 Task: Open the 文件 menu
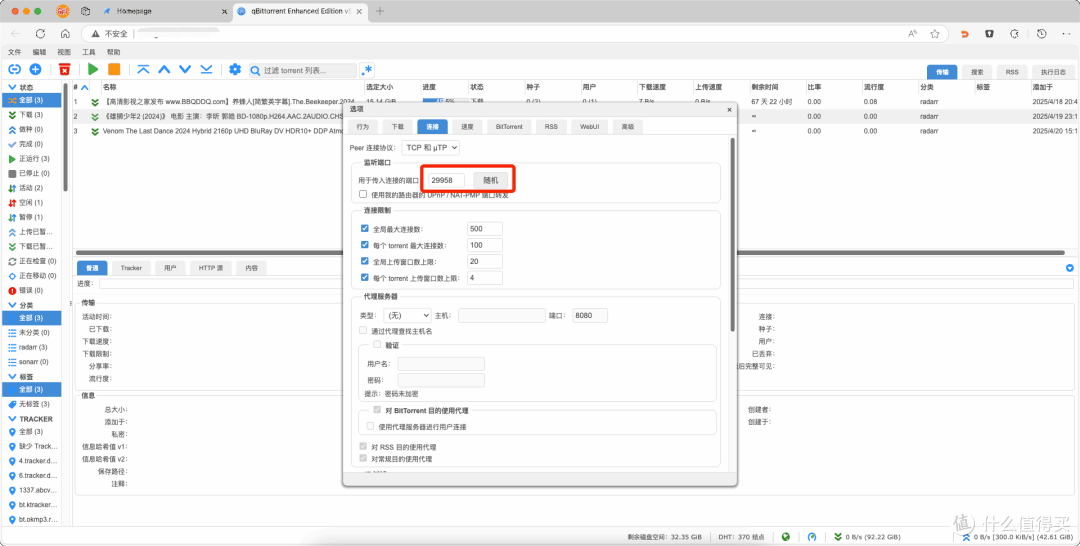[14, 52]
